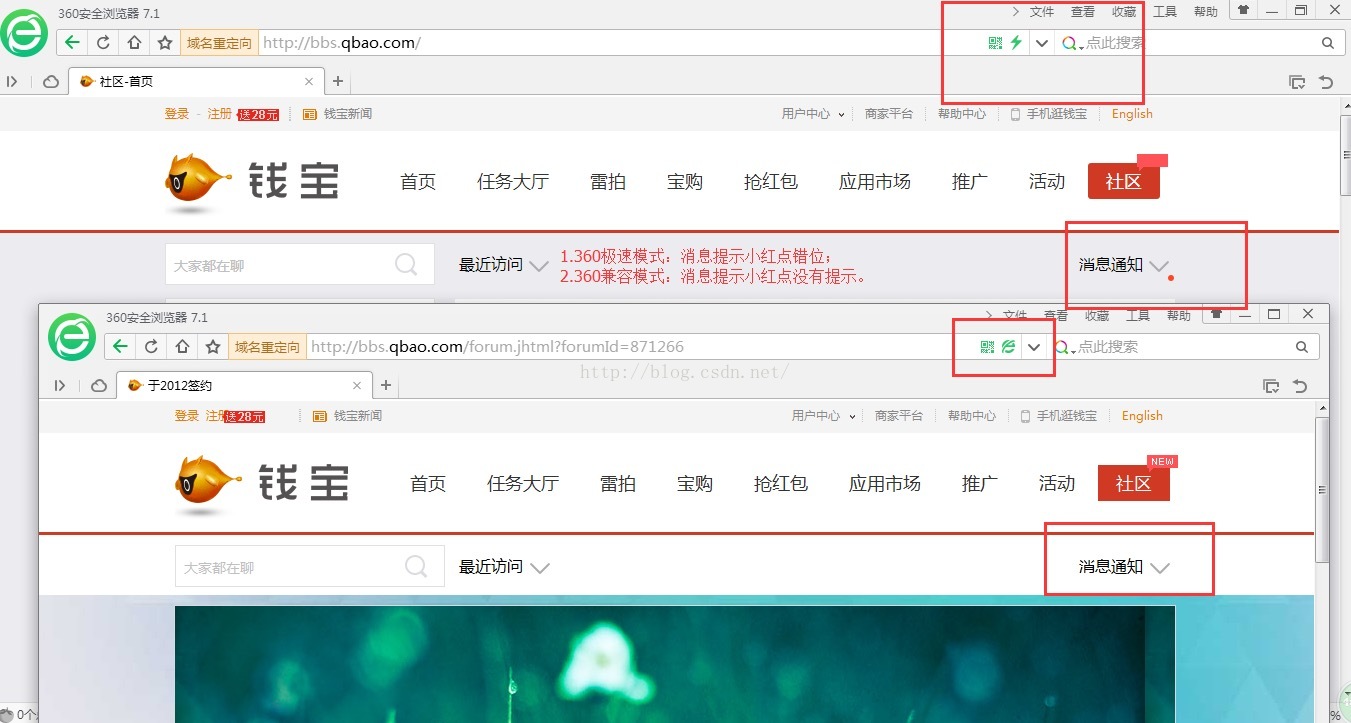Go to the home page in the front browser window

click(182, 346)
